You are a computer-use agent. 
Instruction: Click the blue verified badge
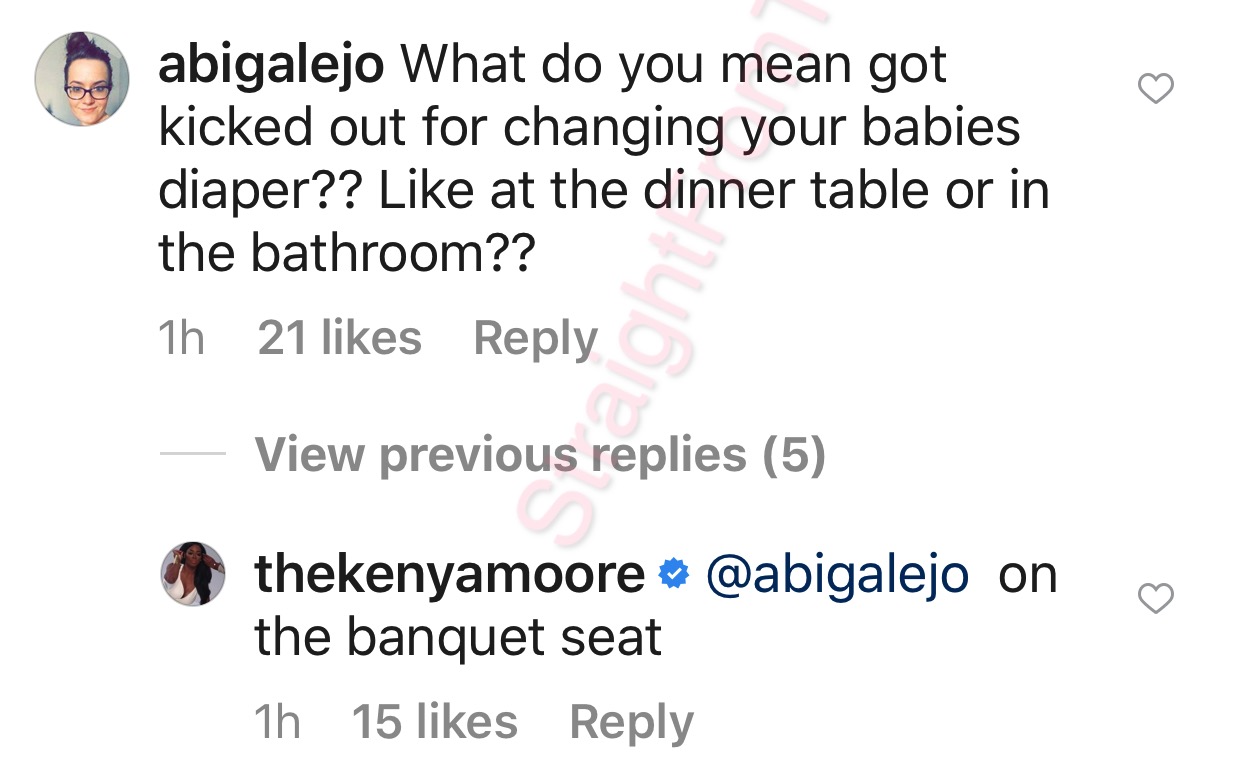(x=675, y=576)
